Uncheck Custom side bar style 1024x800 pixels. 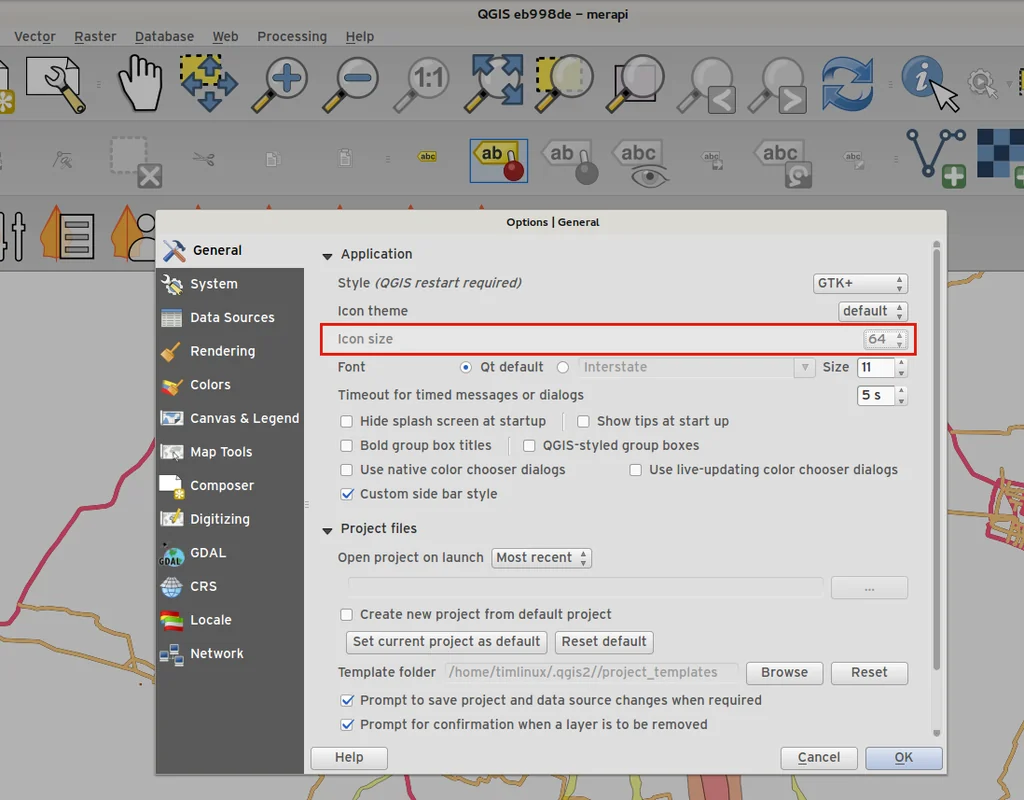[x=347, y=494]
